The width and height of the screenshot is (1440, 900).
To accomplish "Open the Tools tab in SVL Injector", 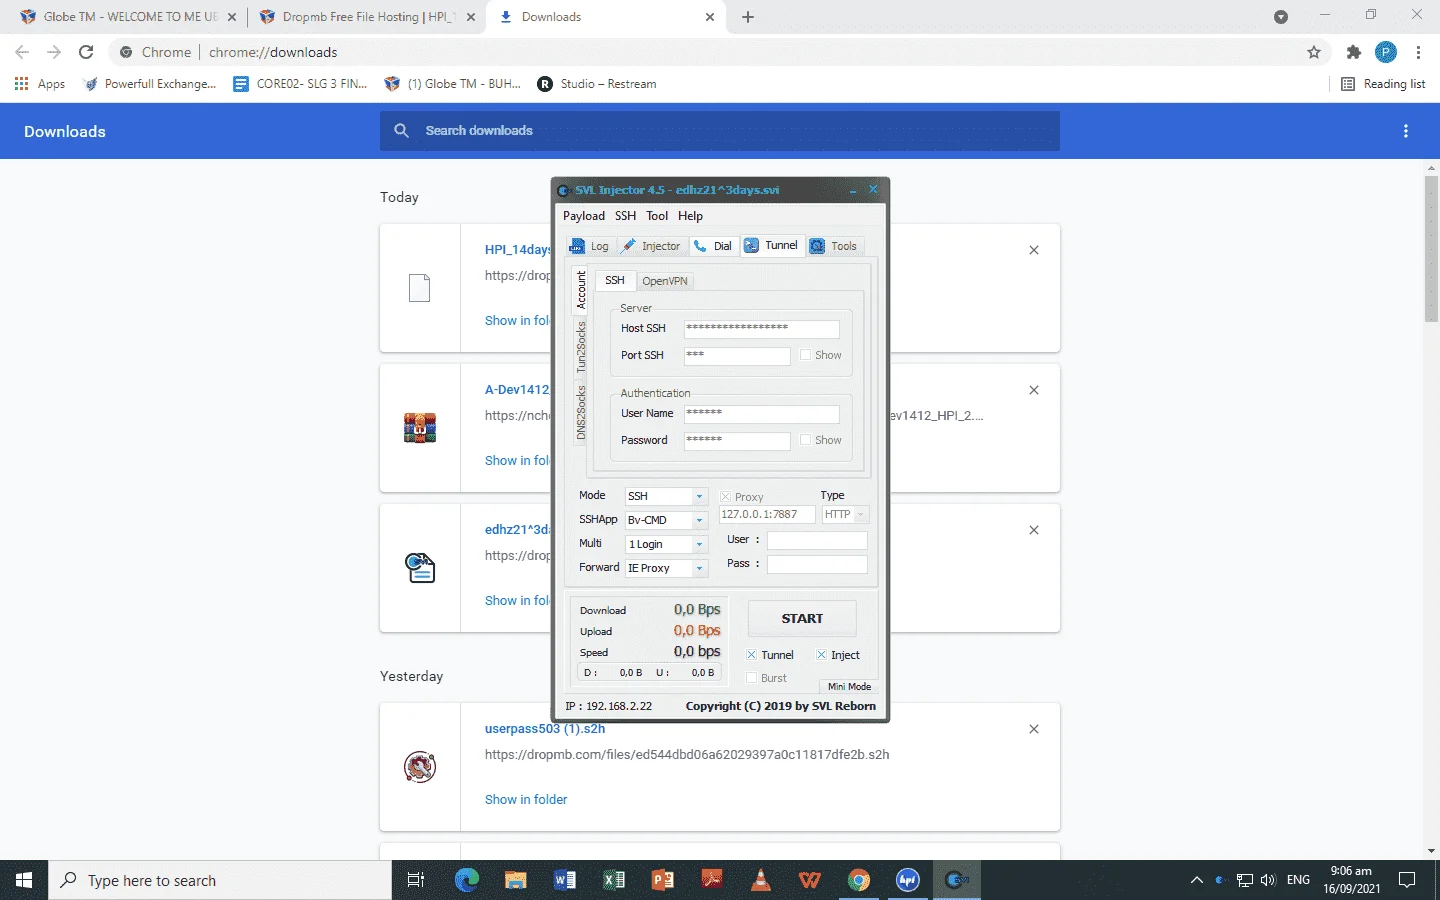I will pyautogui.click(x=833, y=246).
